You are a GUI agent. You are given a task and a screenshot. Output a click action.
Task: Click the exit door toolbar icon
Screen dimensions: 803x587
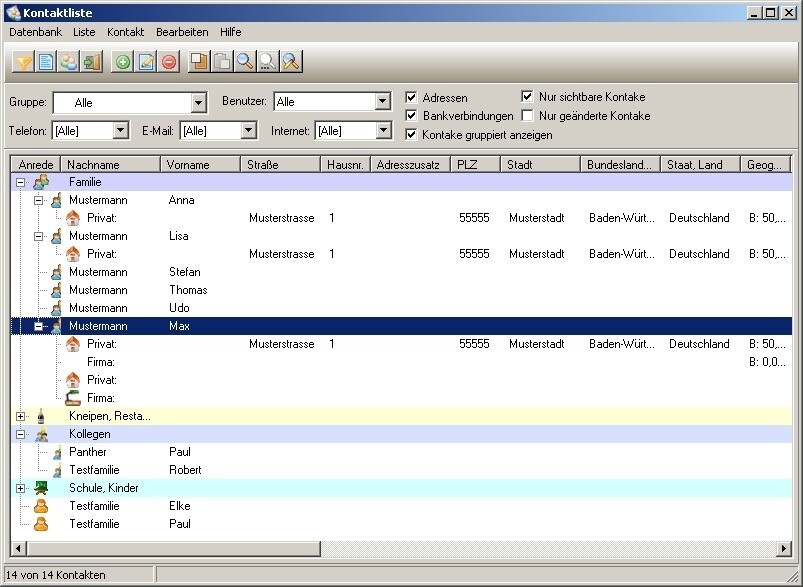click(92, 62)
